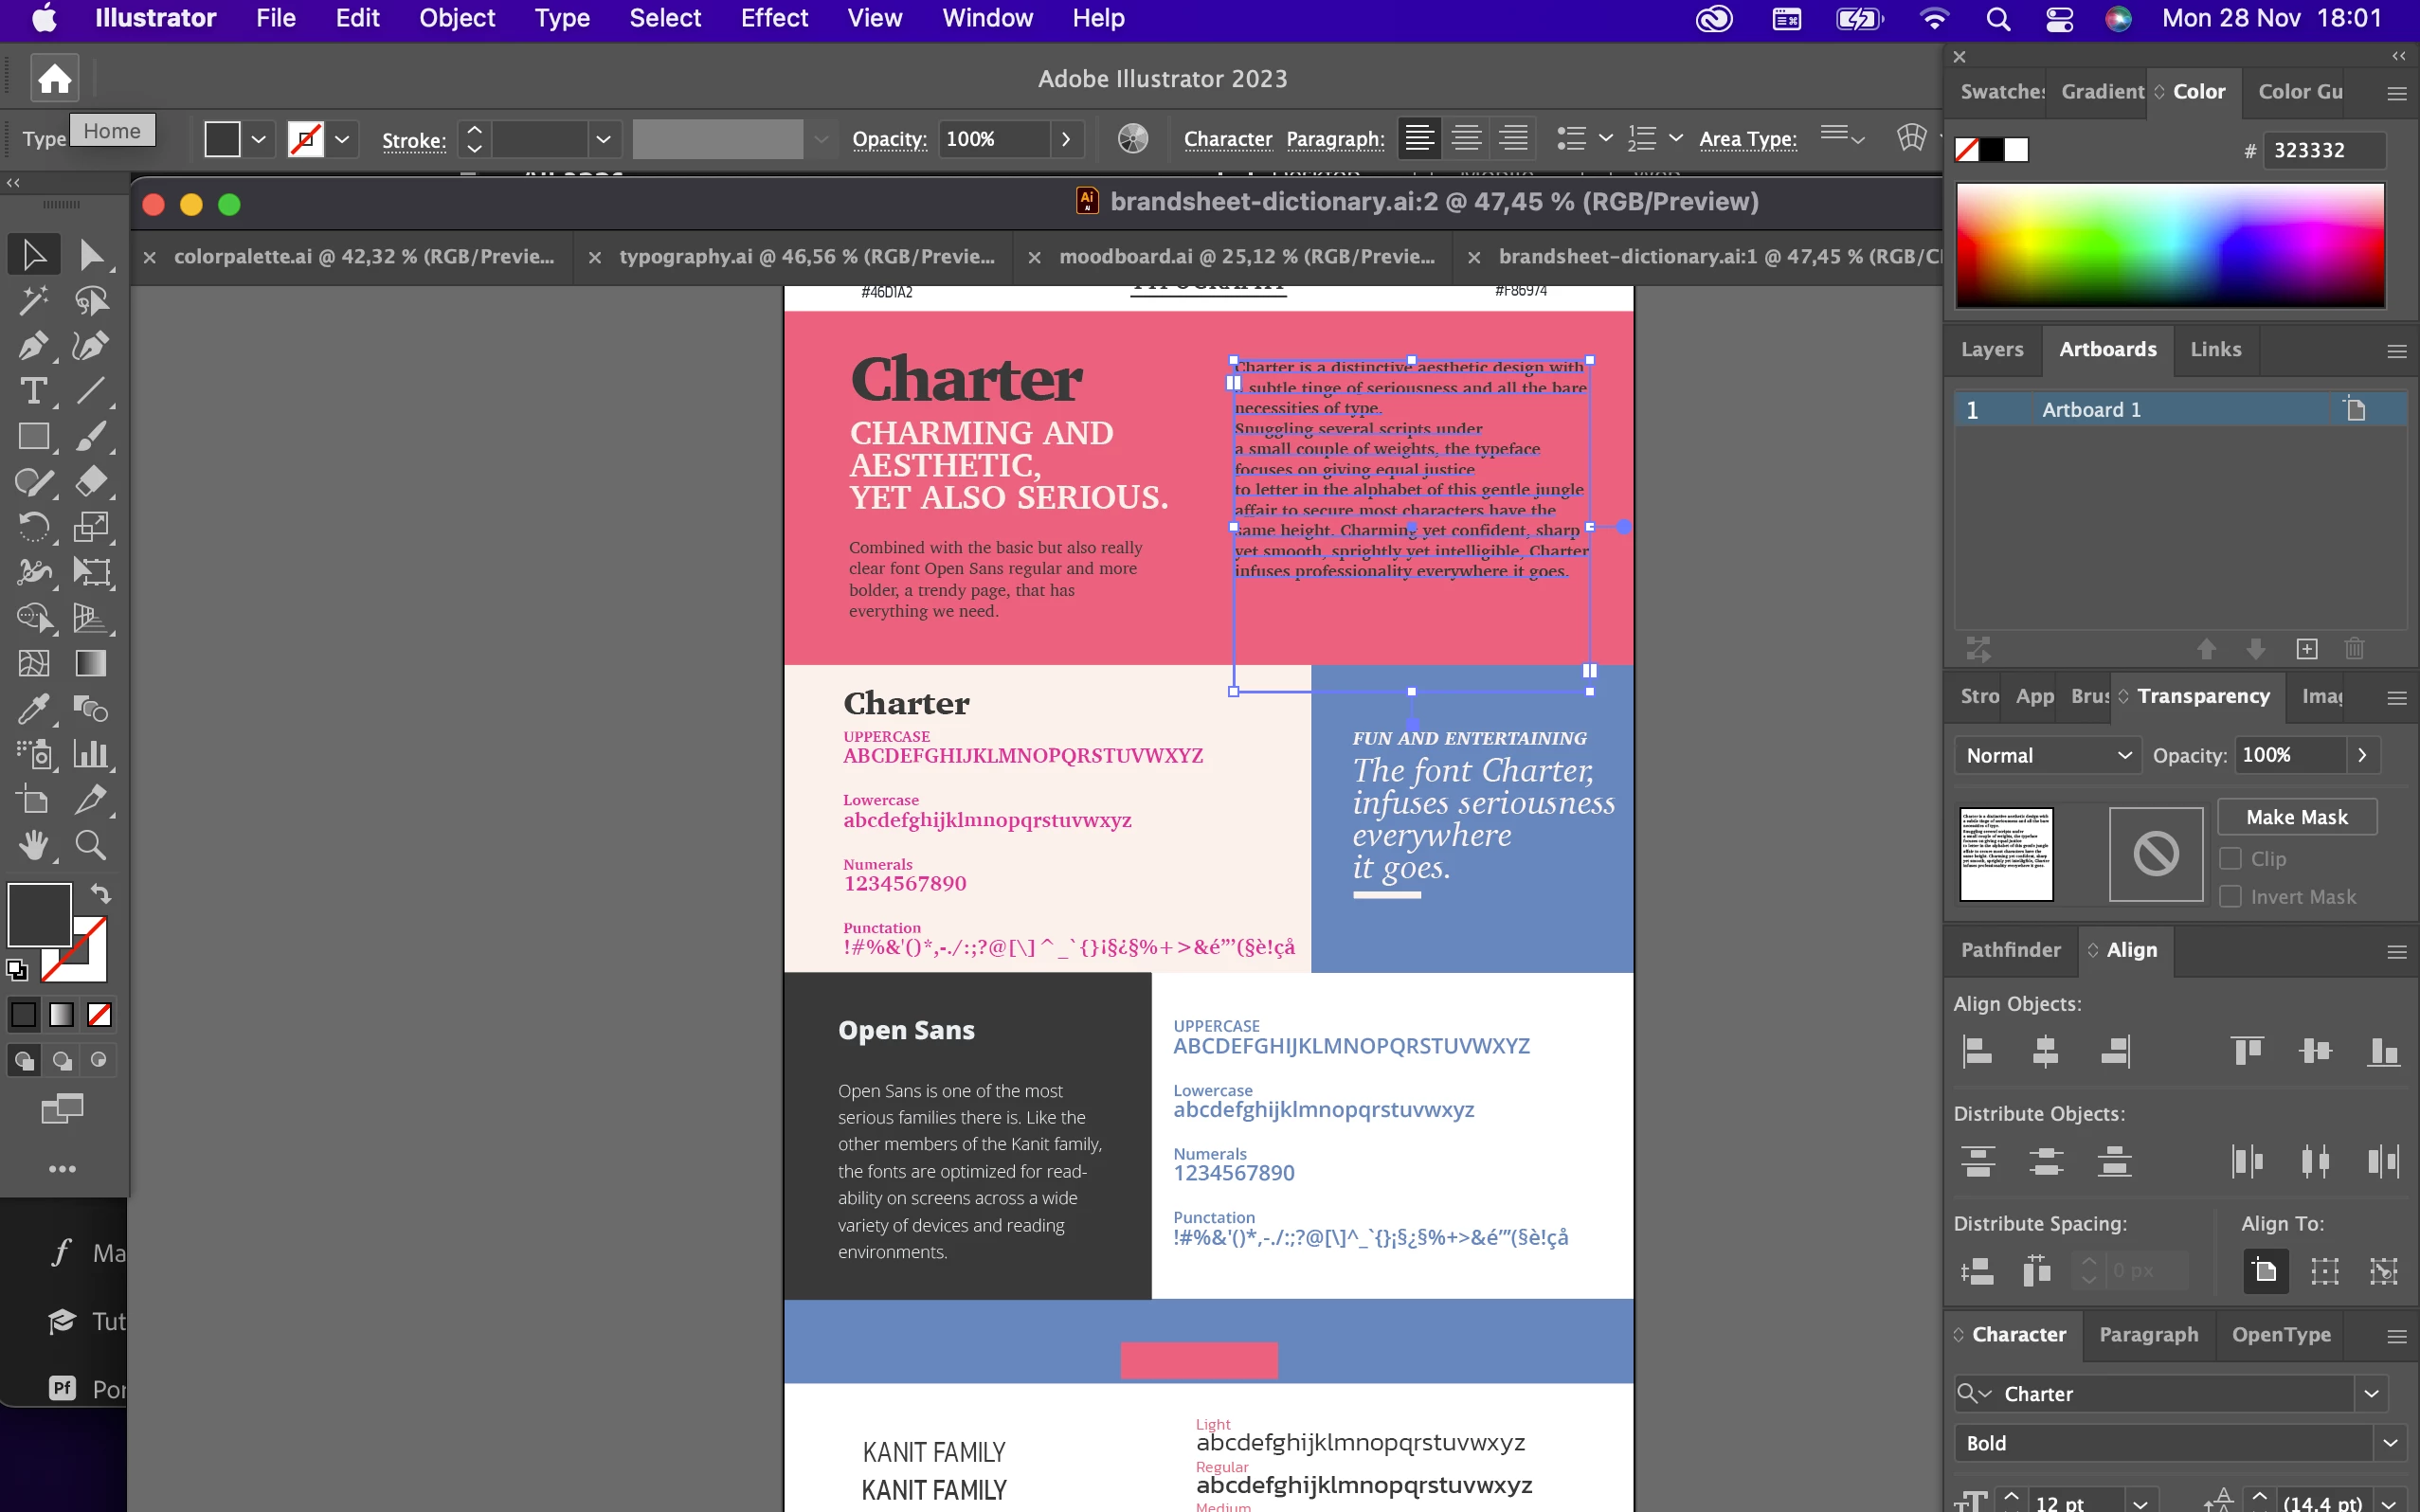
Task: Pick a color from the spectrum bar
Action: coord(2170,245)
